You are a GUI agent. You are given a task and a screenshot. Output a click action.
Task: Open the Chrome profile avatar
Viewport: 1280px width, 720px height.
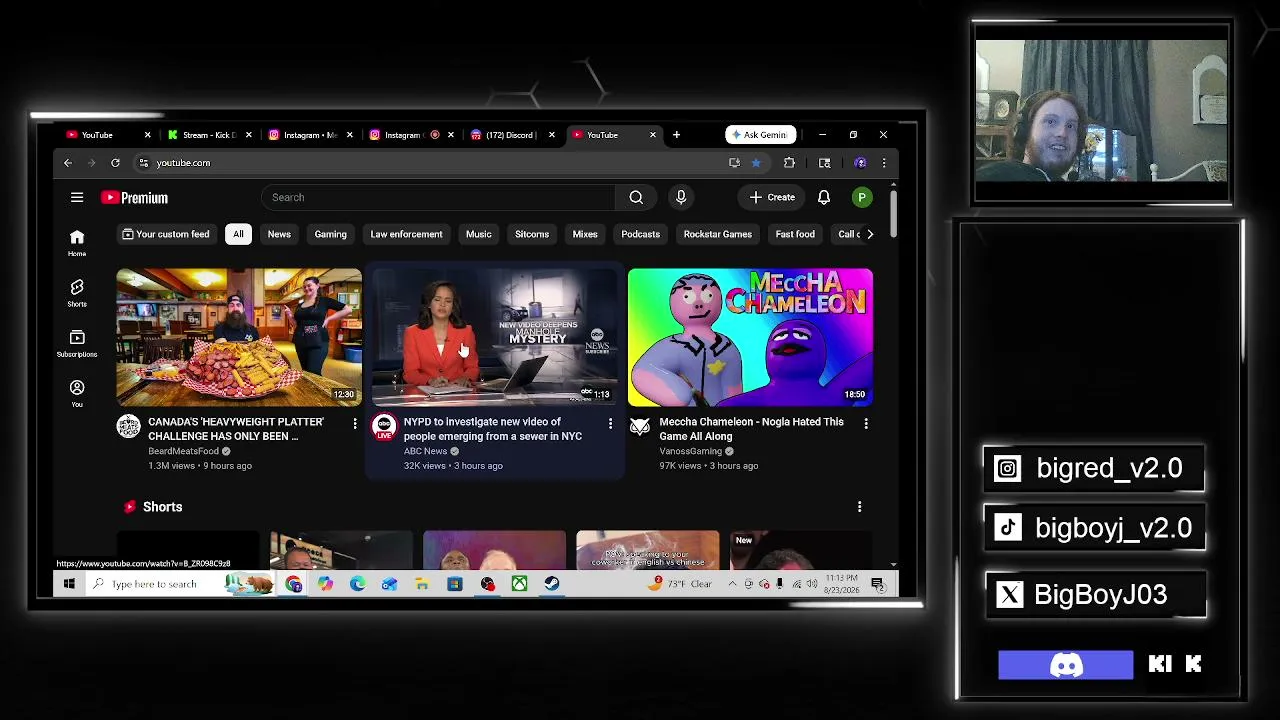pyautogui.click(x=860, y=162)
